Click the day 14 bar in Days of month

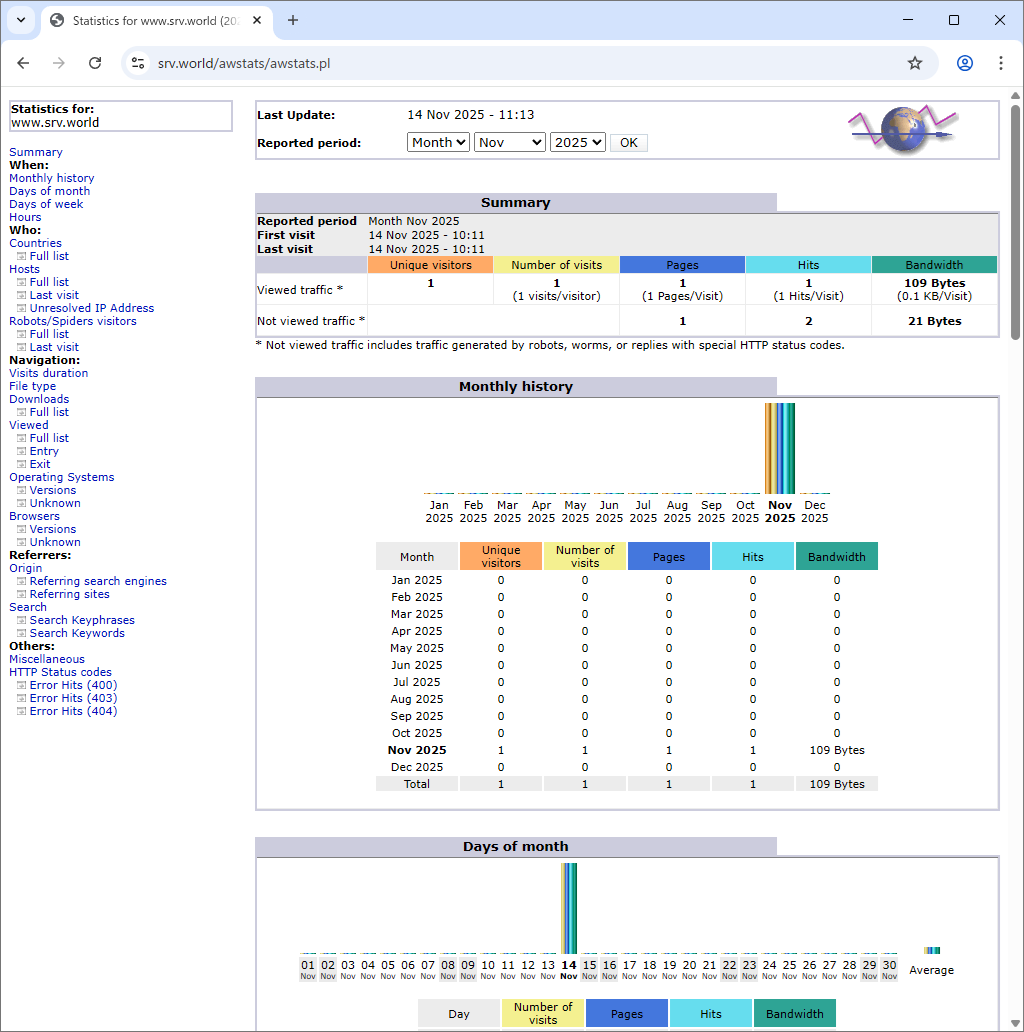point(569,908)
